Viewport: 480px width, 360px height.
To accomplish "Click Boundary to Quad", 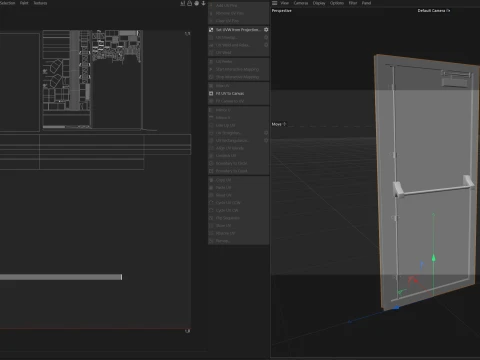I will coord(238,171).
